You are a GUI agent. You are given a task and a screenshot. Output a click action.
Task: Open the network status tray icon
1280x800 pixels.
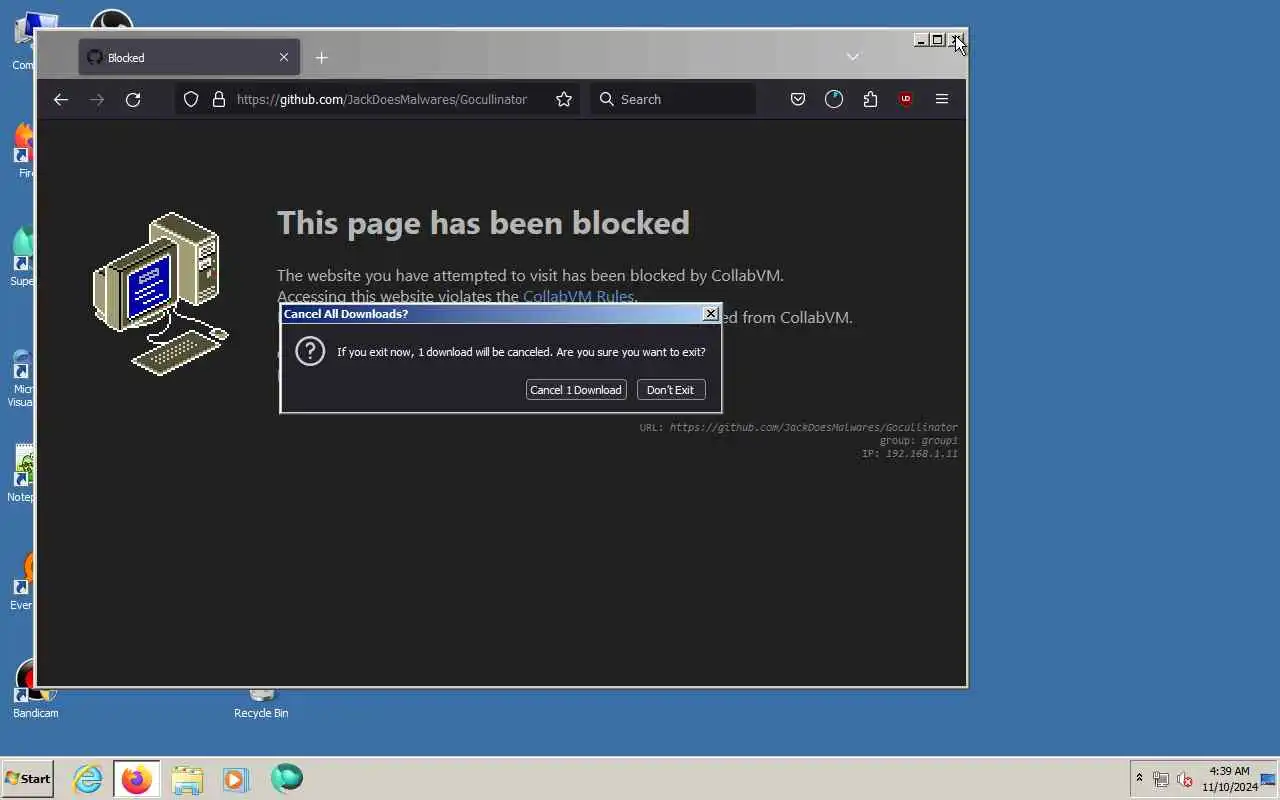point(1161,779)
